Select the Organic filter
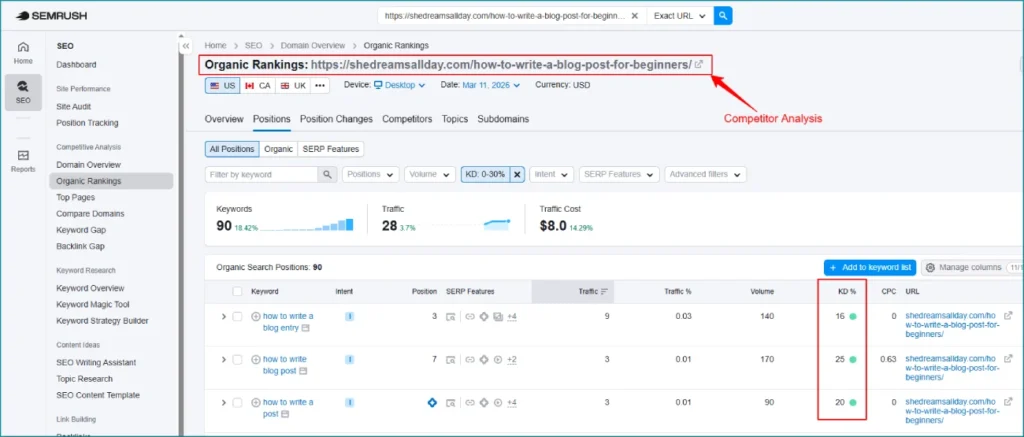This screenshot has width=1024, height=437. [x=278, y=149]
